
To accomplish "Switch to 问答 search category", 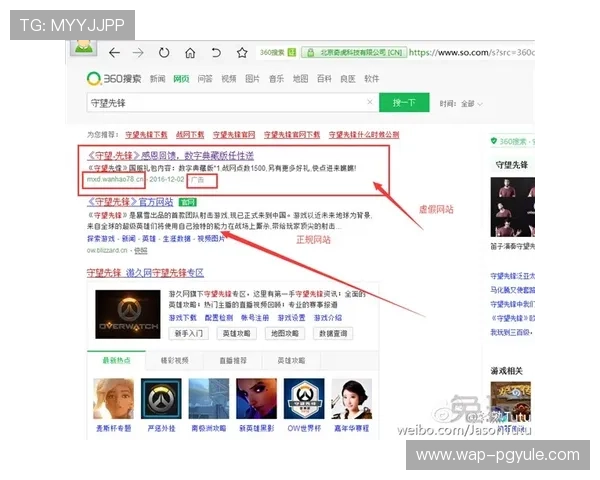I will 205,79.
